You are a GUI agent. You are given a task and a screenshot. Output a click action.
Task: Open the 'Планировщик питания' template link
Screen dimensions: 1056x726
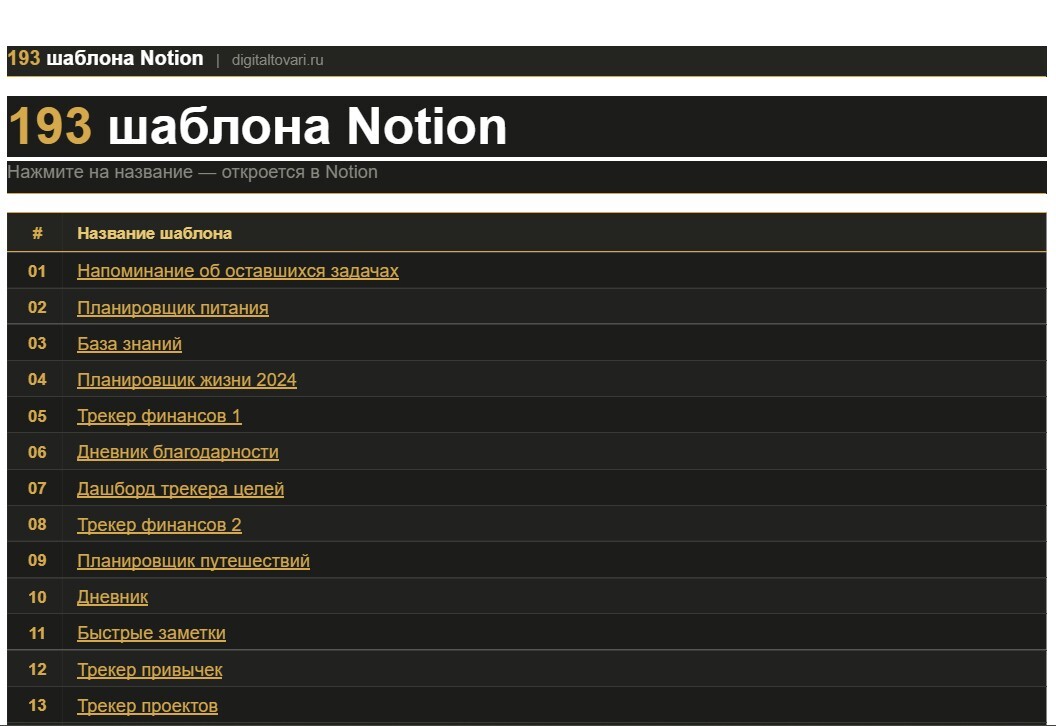(172, 308)
